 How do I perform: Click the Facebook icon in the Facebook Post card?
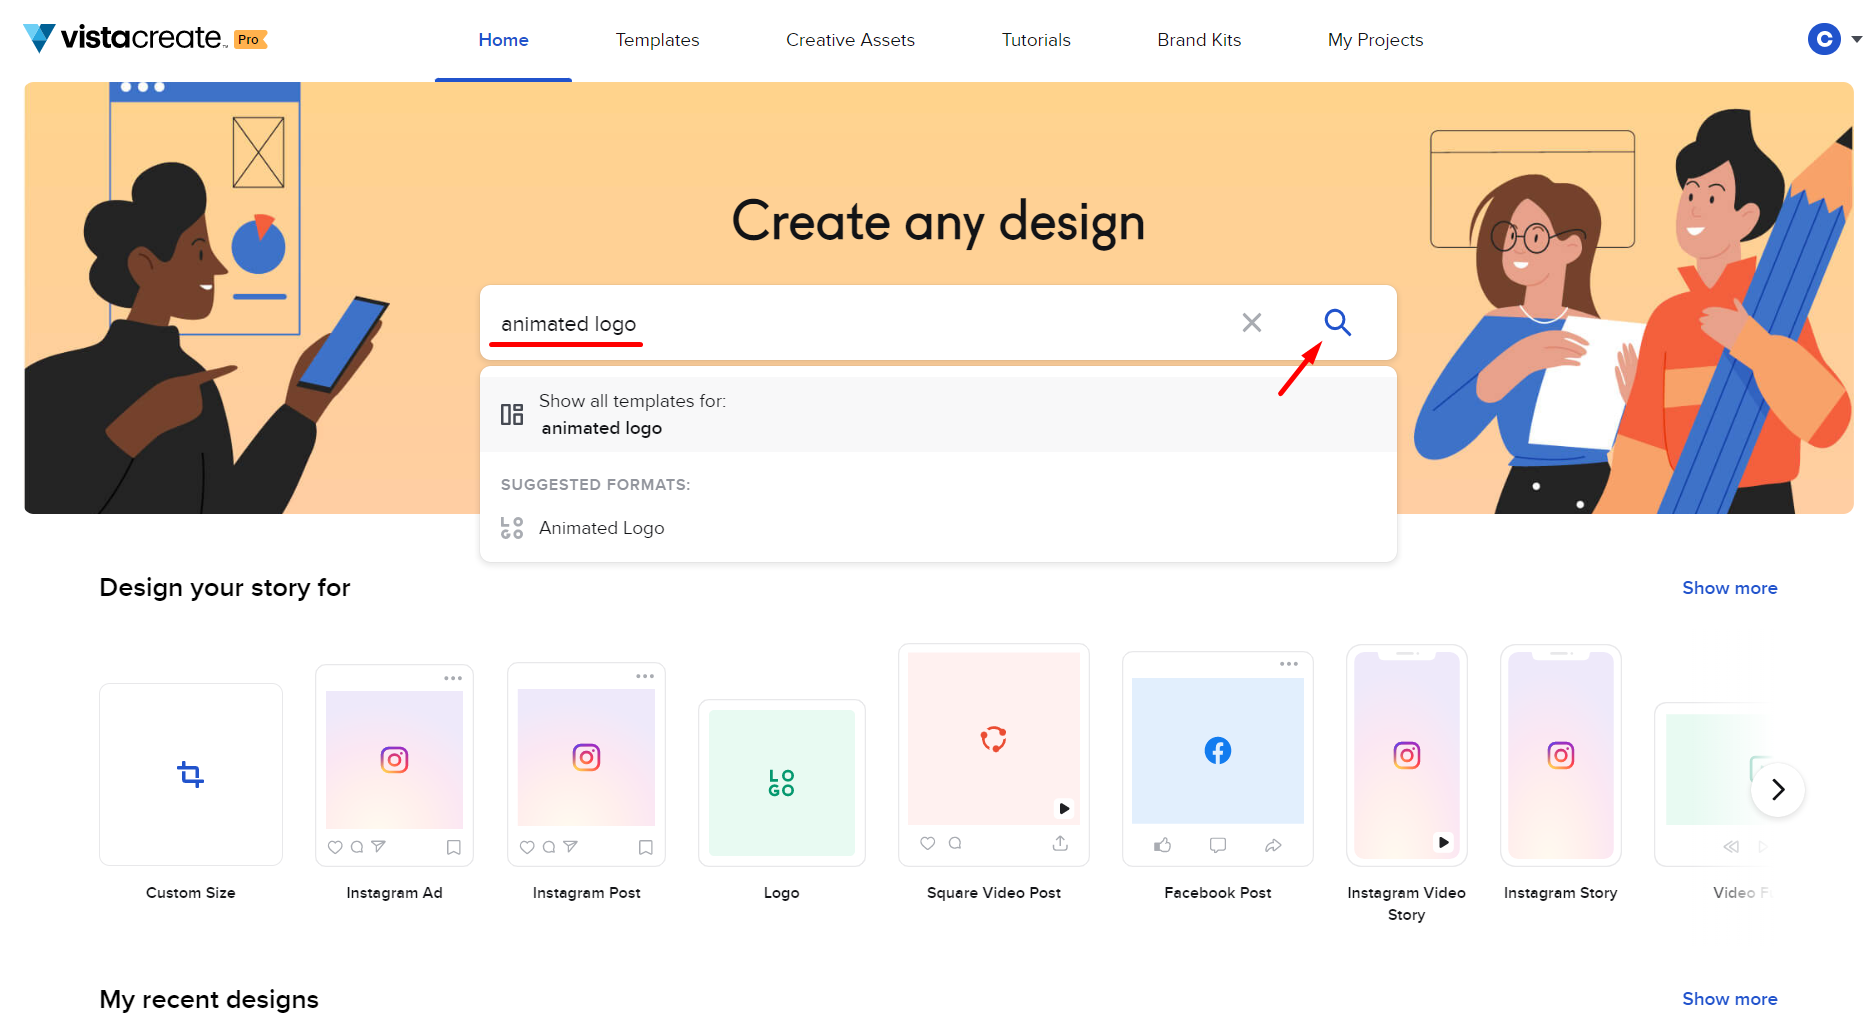pos(1217,750)
